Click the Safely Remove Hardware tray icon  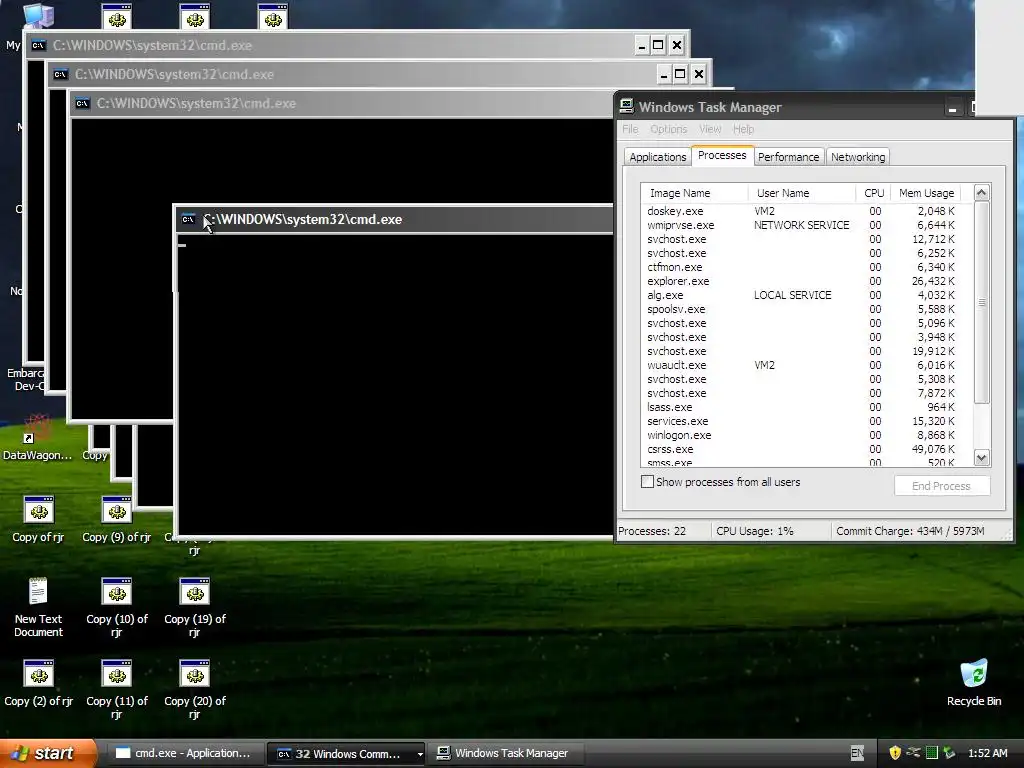(x=949, y=753)
